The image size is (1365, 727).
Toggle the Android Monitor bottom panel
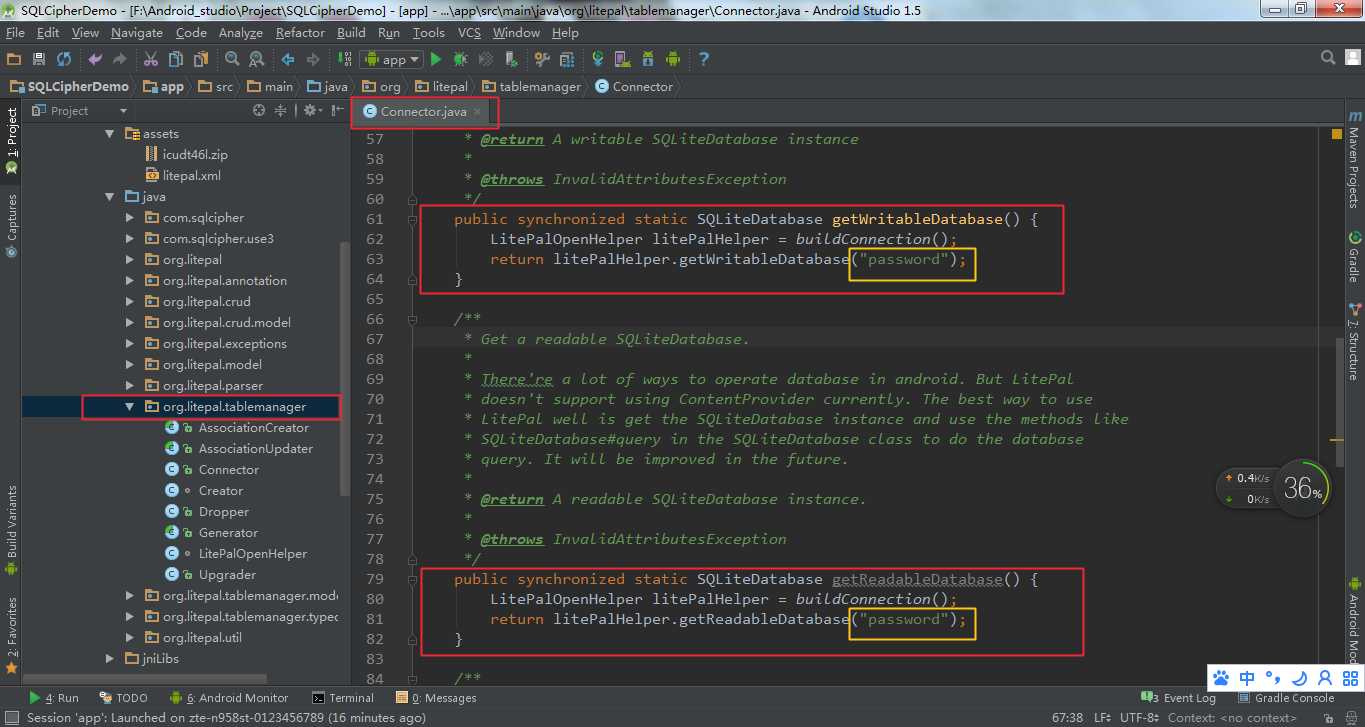click(x=229, y=698)
